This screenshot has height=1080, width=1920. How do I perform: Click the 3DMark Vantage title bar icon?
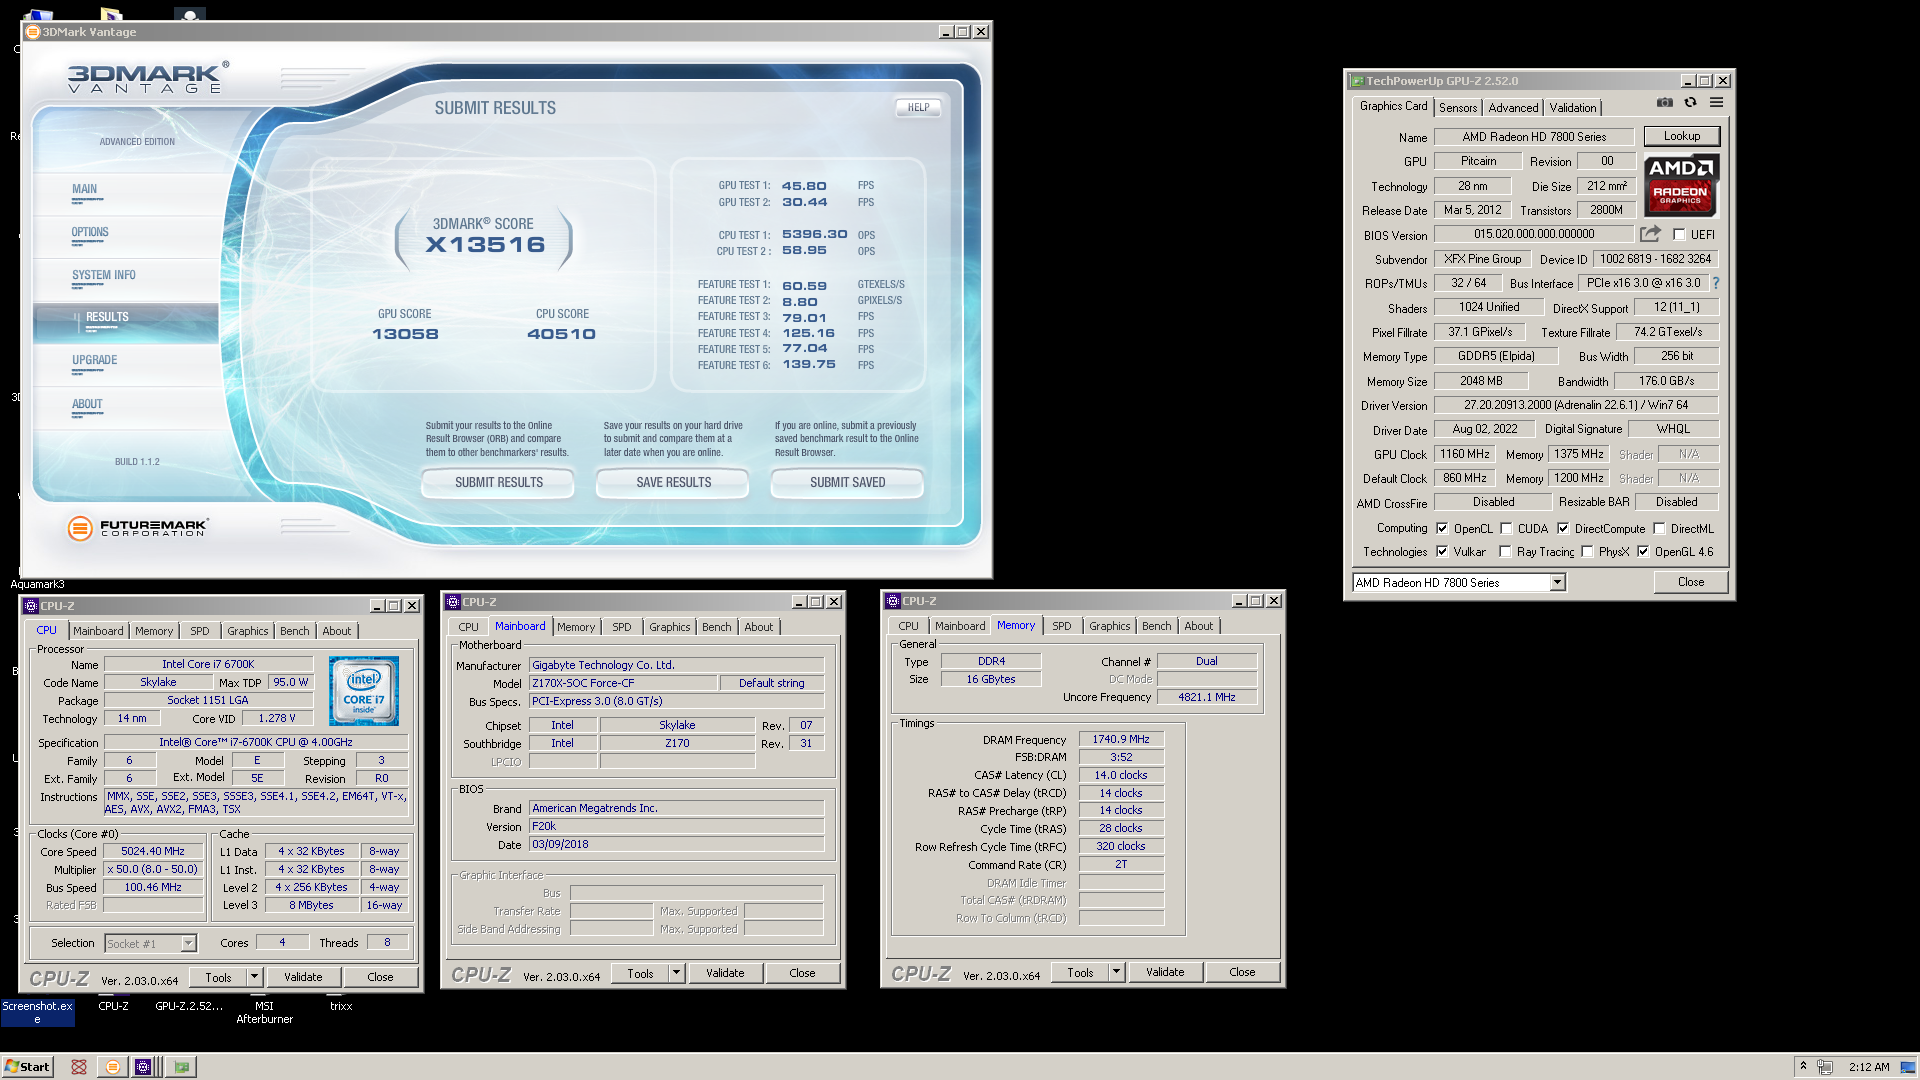33,32
